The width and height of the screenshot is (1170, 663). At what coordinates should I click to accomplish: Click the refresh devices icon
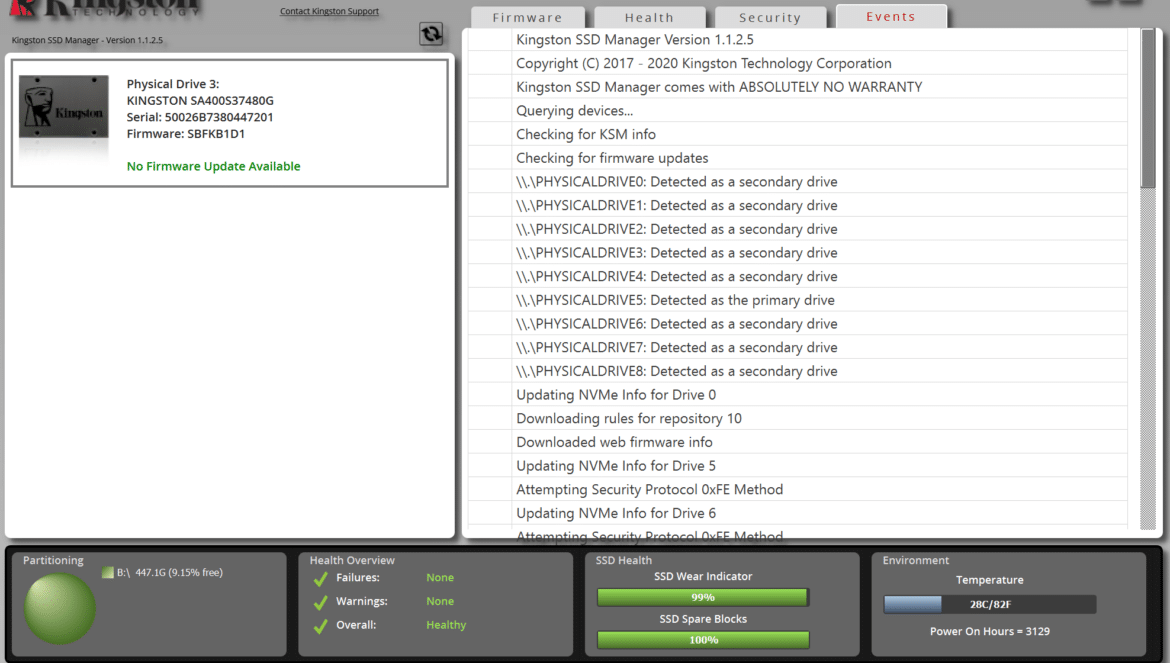point(431,34)
